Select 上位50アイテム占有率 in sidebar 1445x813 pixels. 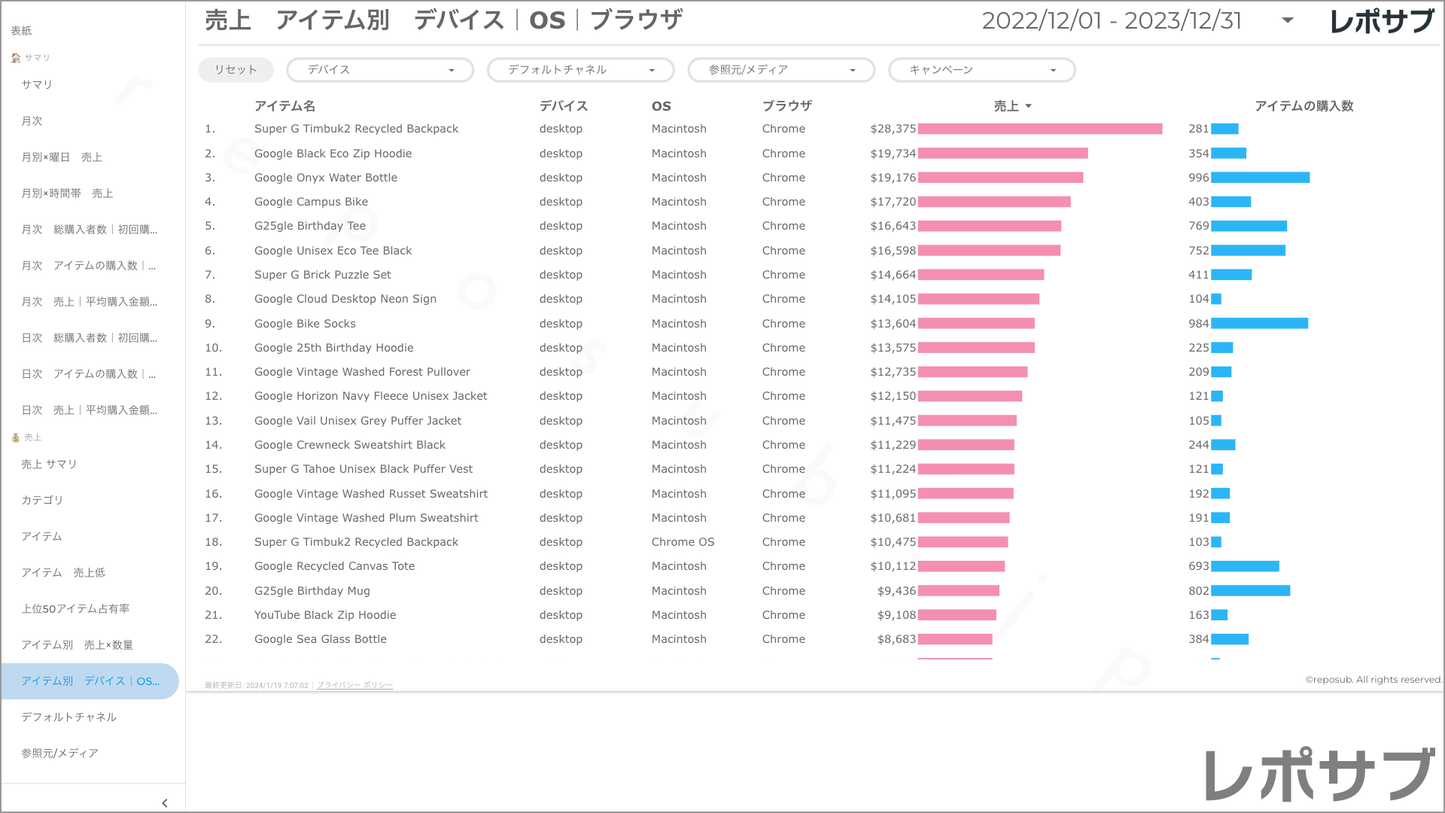pyautogui.click(x=75, y=609)
